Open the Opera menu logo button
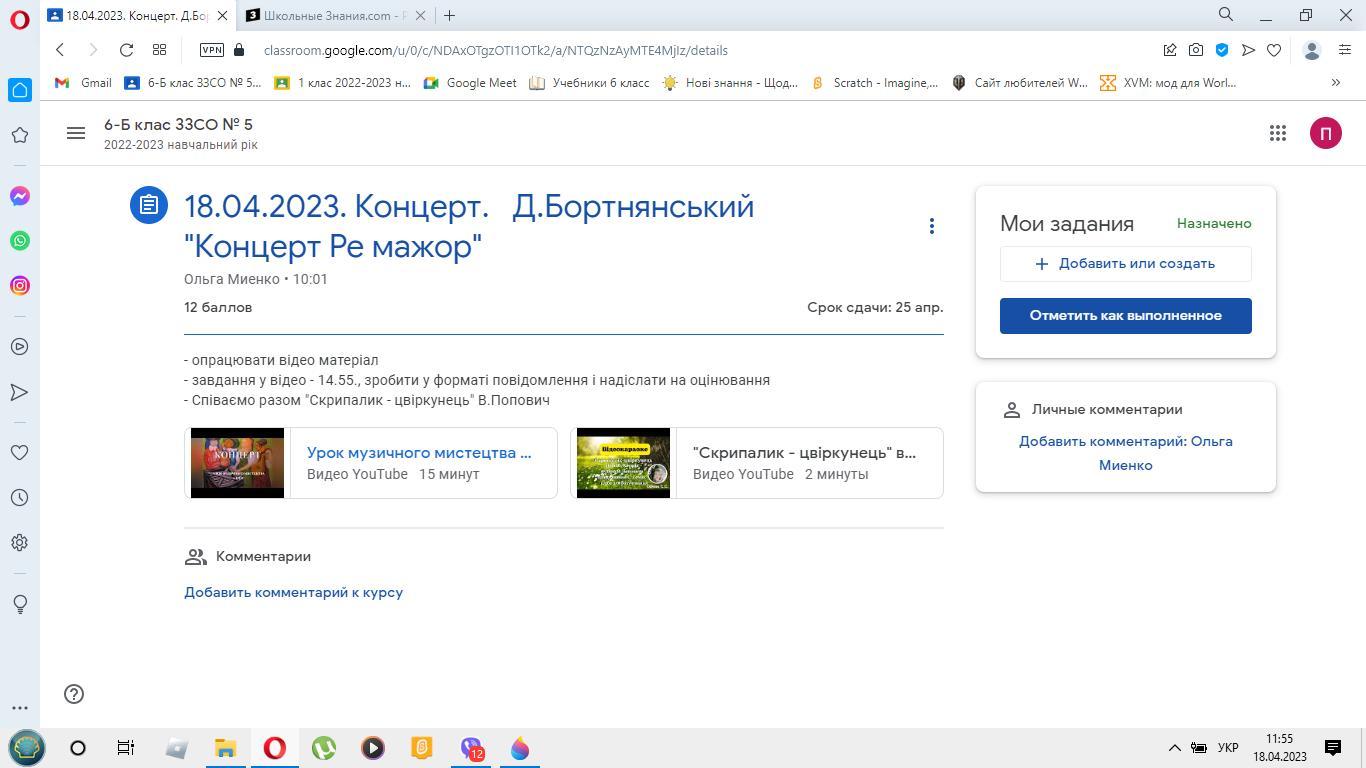Viewport: 1366px width, 768px height. (20, 20)
